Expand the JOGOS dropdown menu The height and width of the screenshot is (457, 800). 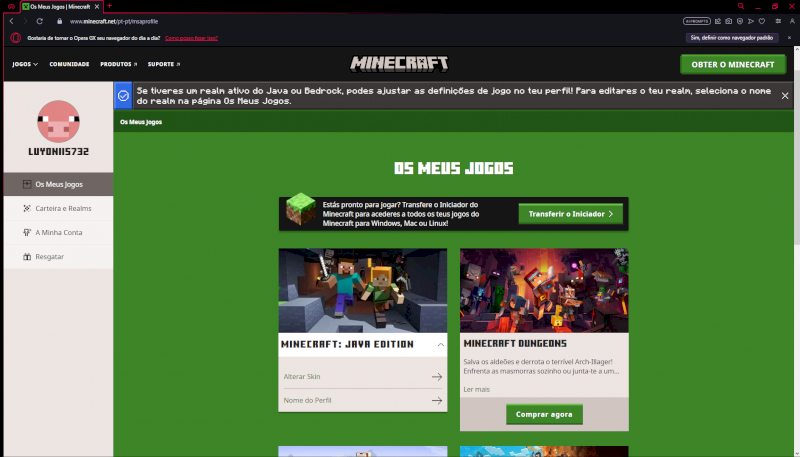25,64
